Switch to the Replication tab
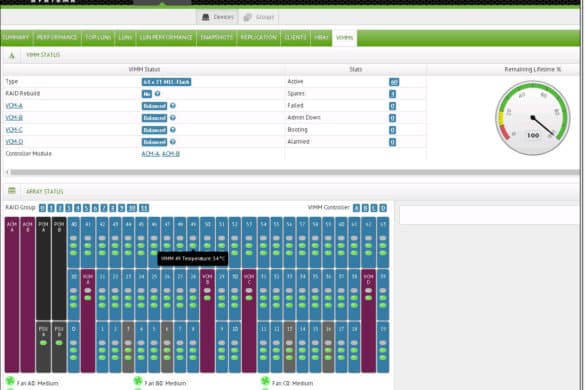The height and width of the screenshot is (390, 585). 259,38
